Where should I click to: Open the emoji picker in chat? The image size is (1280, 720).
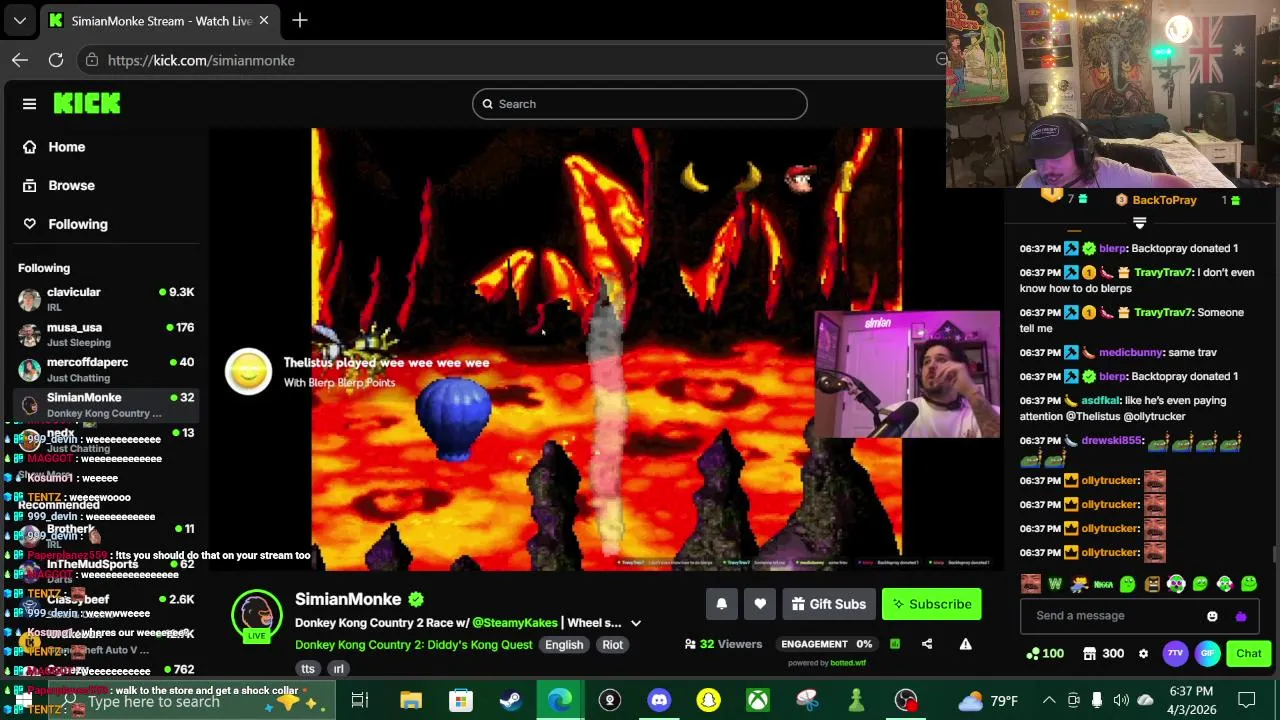[x=1212, y=616]
